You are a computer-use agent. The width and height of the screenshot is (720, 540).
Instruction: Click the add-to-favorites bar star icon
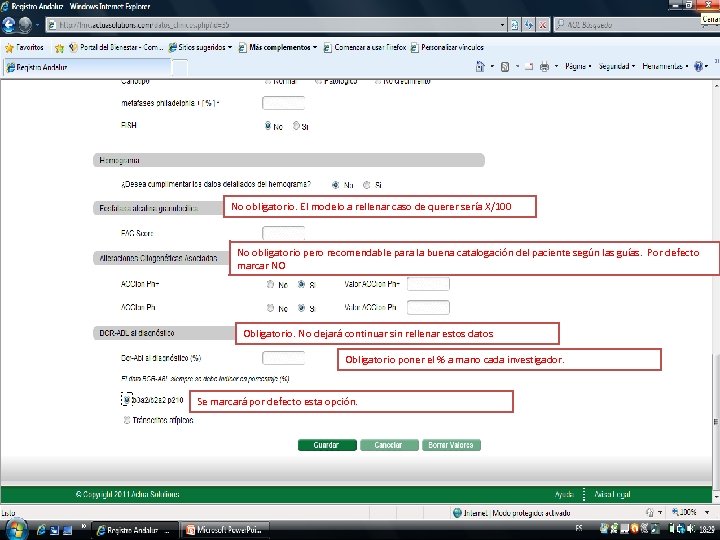pyautogui.click(x=59, y=48)
